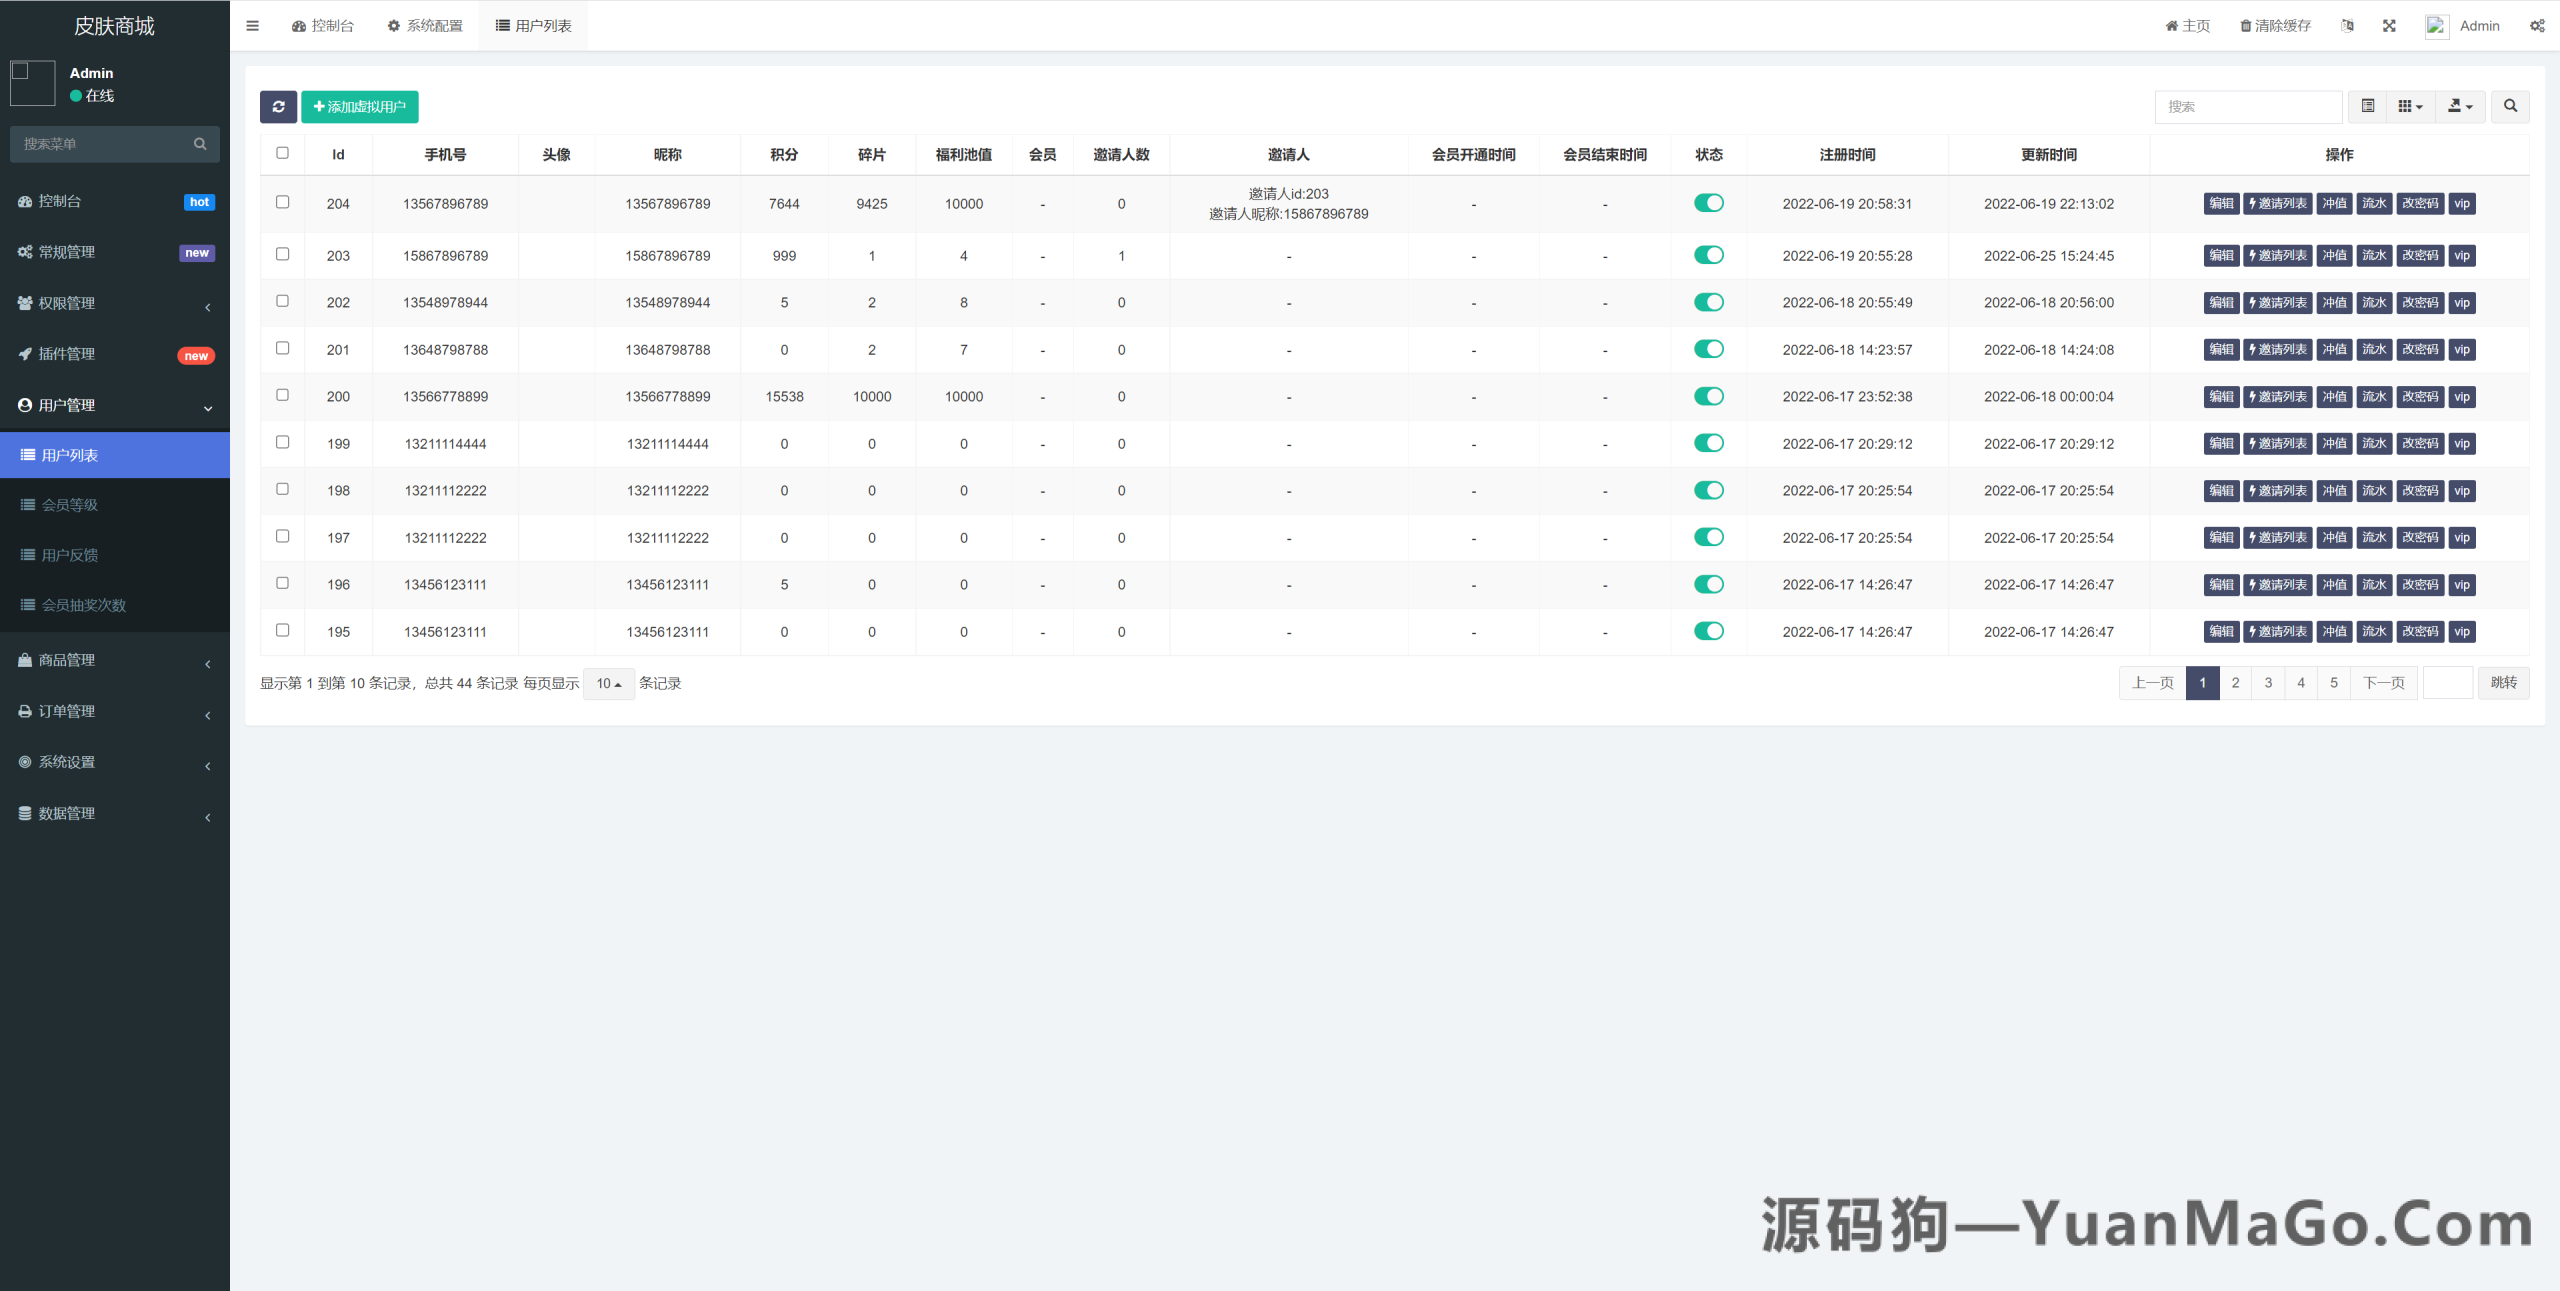Open the page size dropdown showing 10

(608, 684)
